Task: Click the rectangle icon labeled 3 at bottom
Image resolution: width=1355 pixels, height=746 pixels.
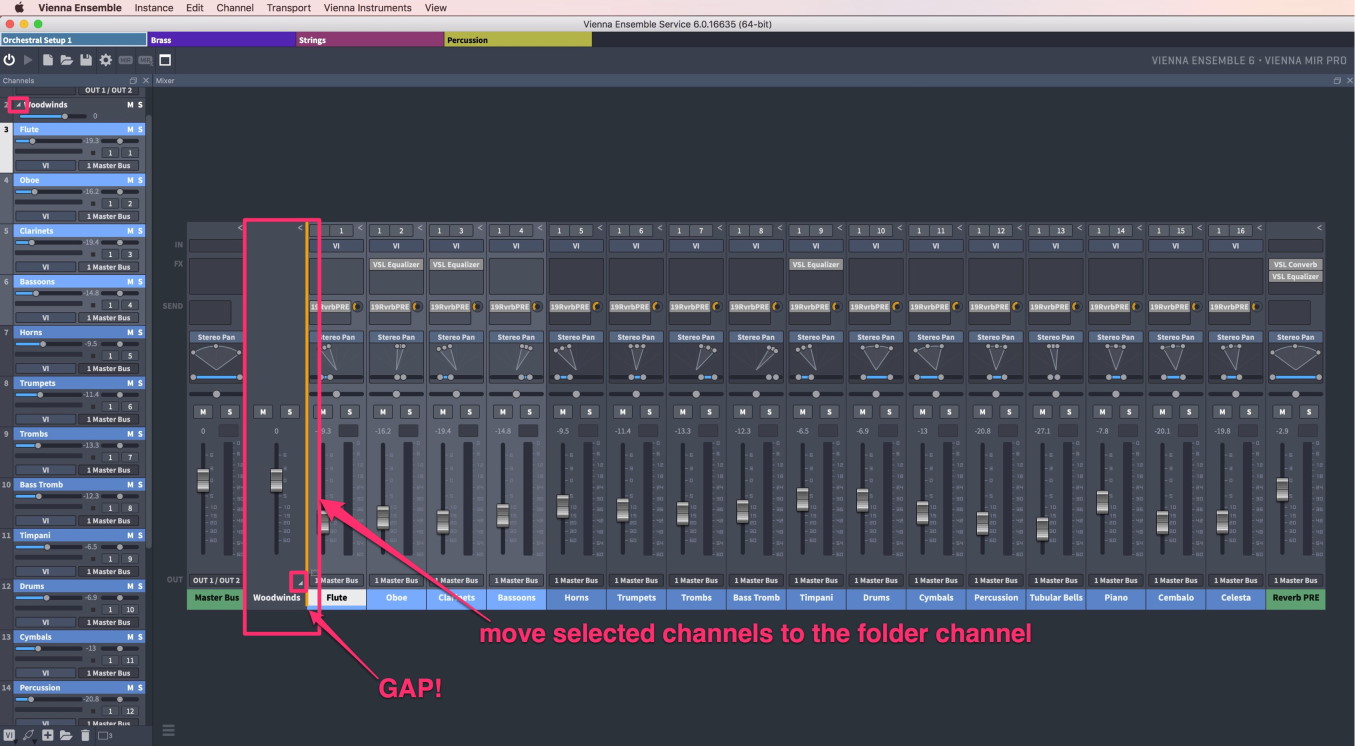Action: (x=105, y=736)
